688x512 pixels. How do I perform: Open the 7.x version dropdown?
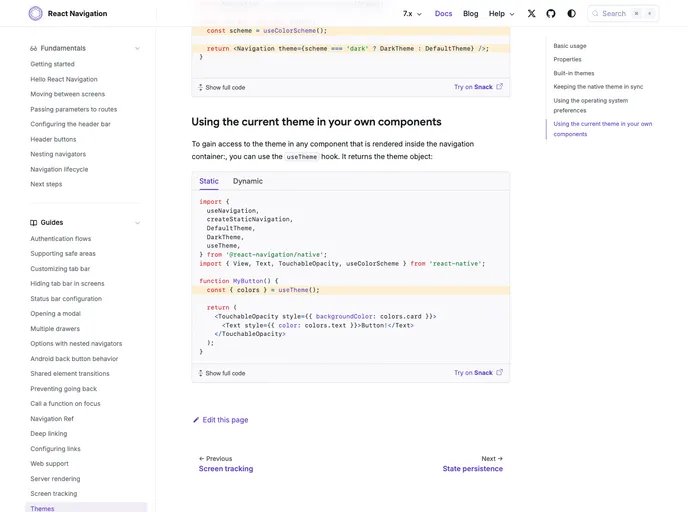click(412, 14)
